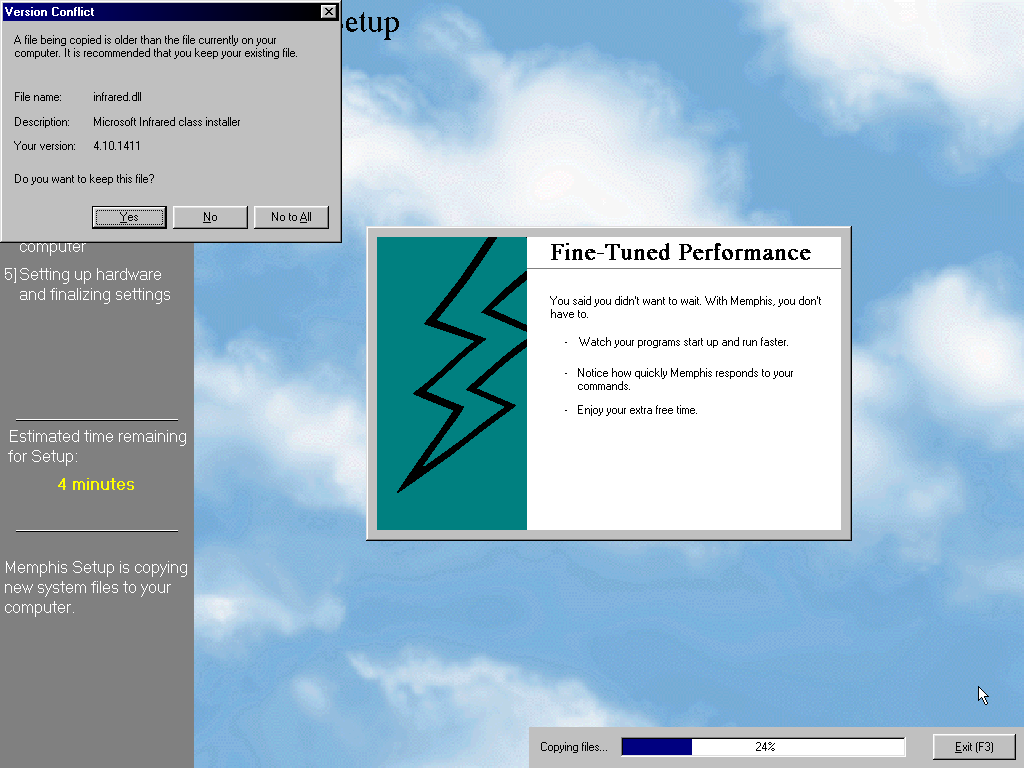The image size is (1024, 768).
Task: Click the Copying files progress bar
Action: pos(763,746)
